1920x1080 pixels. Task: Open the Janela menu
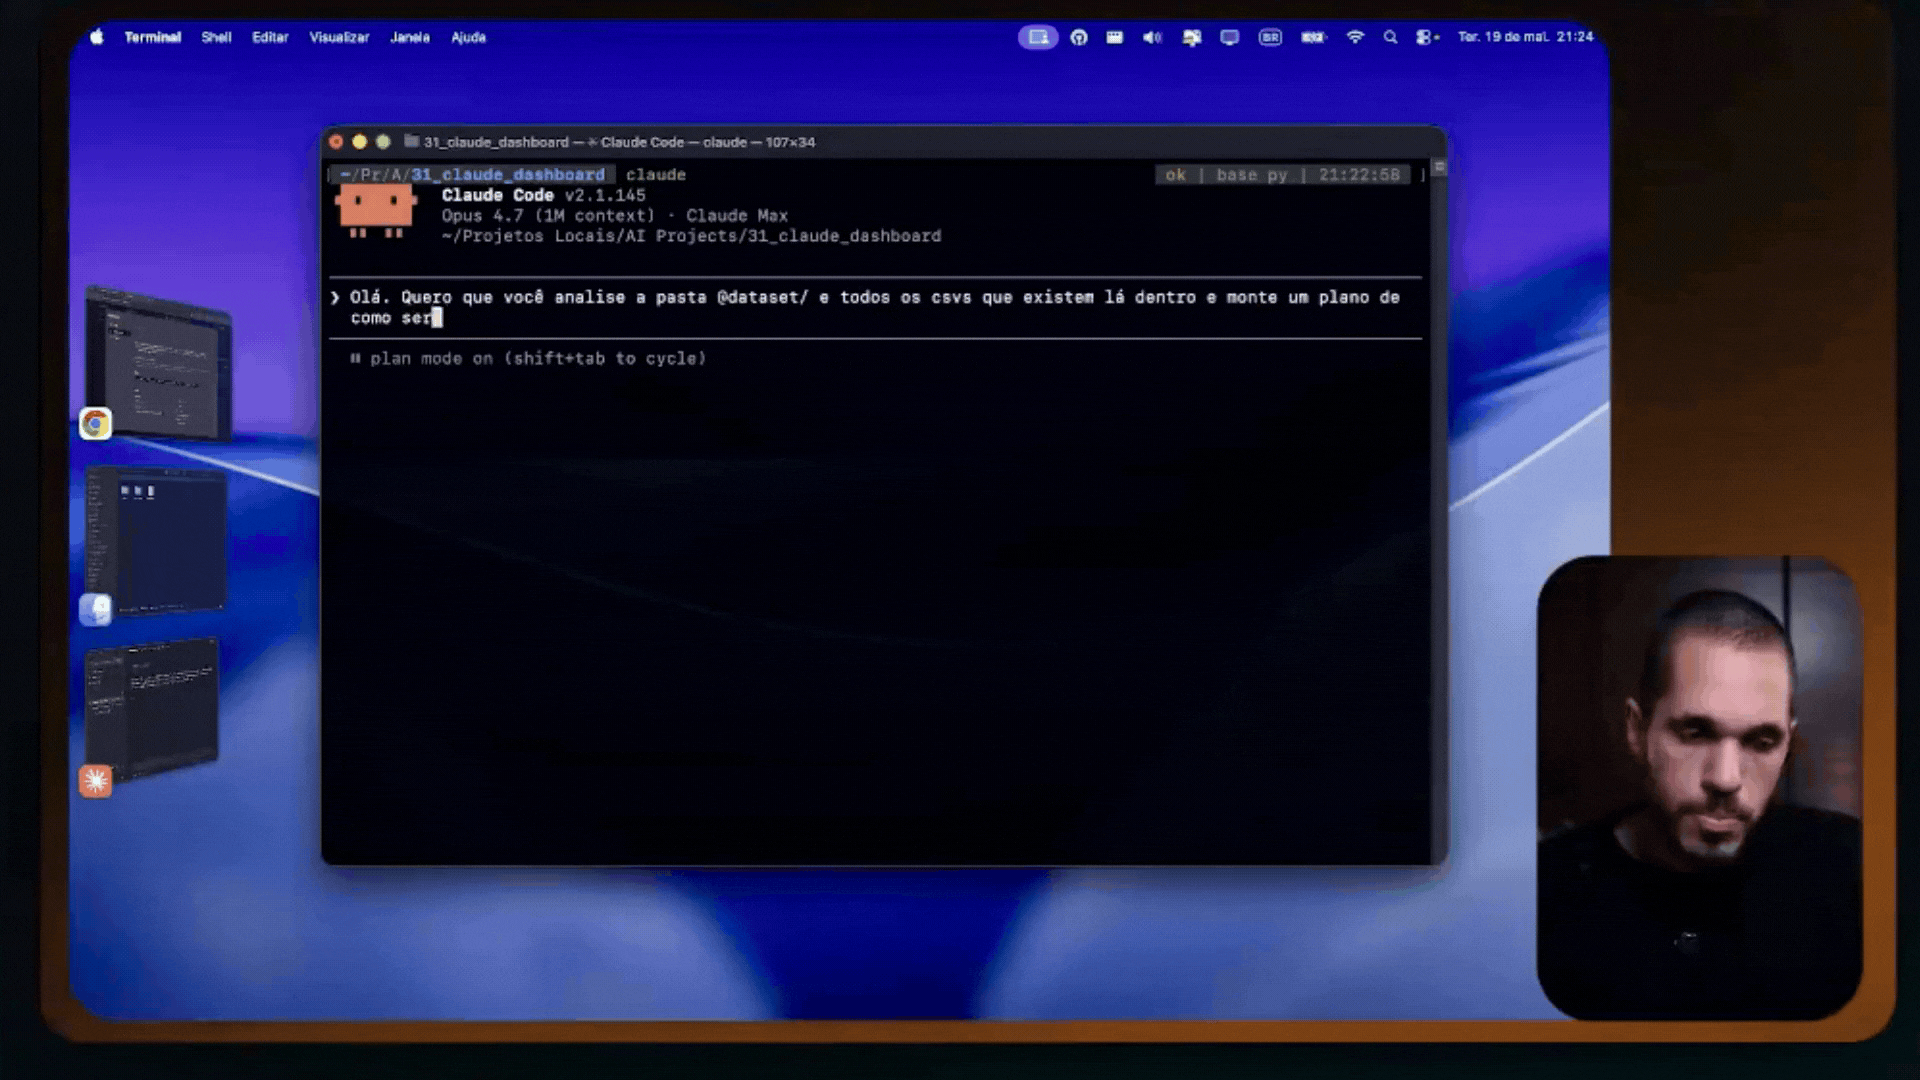click(410, 37)
